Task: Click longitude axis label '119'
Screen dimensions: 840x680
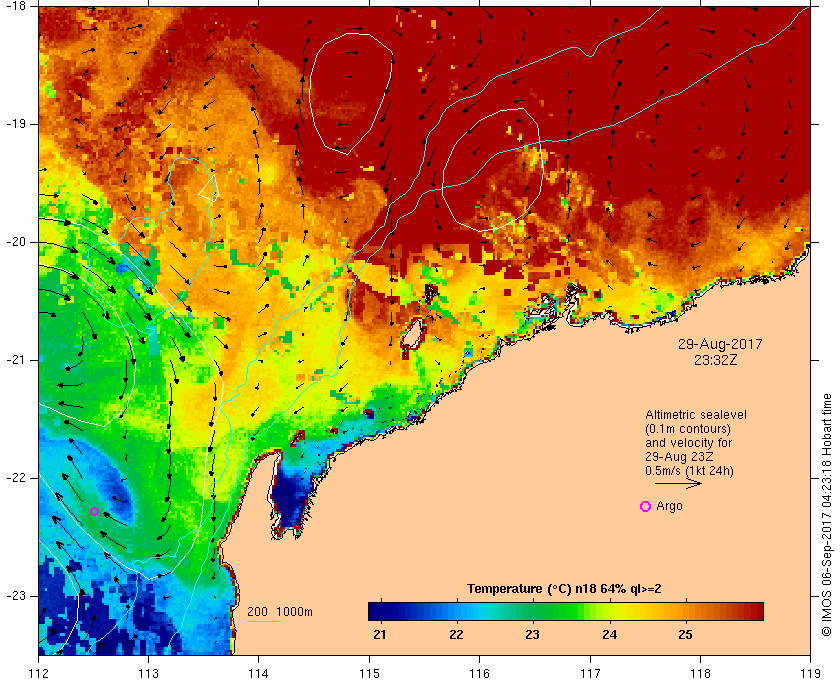Action: (811, 672)
